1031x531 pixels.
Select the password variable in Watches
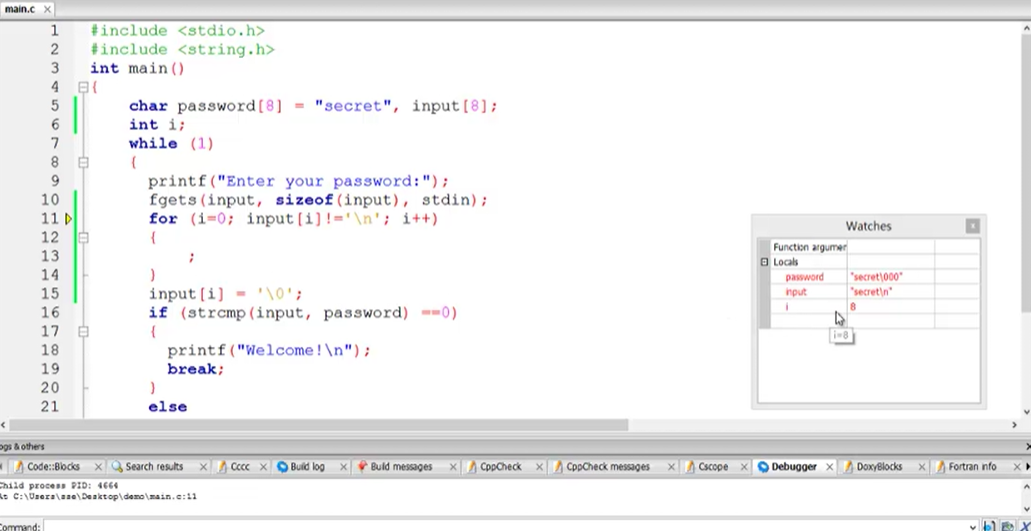point(803,277)
